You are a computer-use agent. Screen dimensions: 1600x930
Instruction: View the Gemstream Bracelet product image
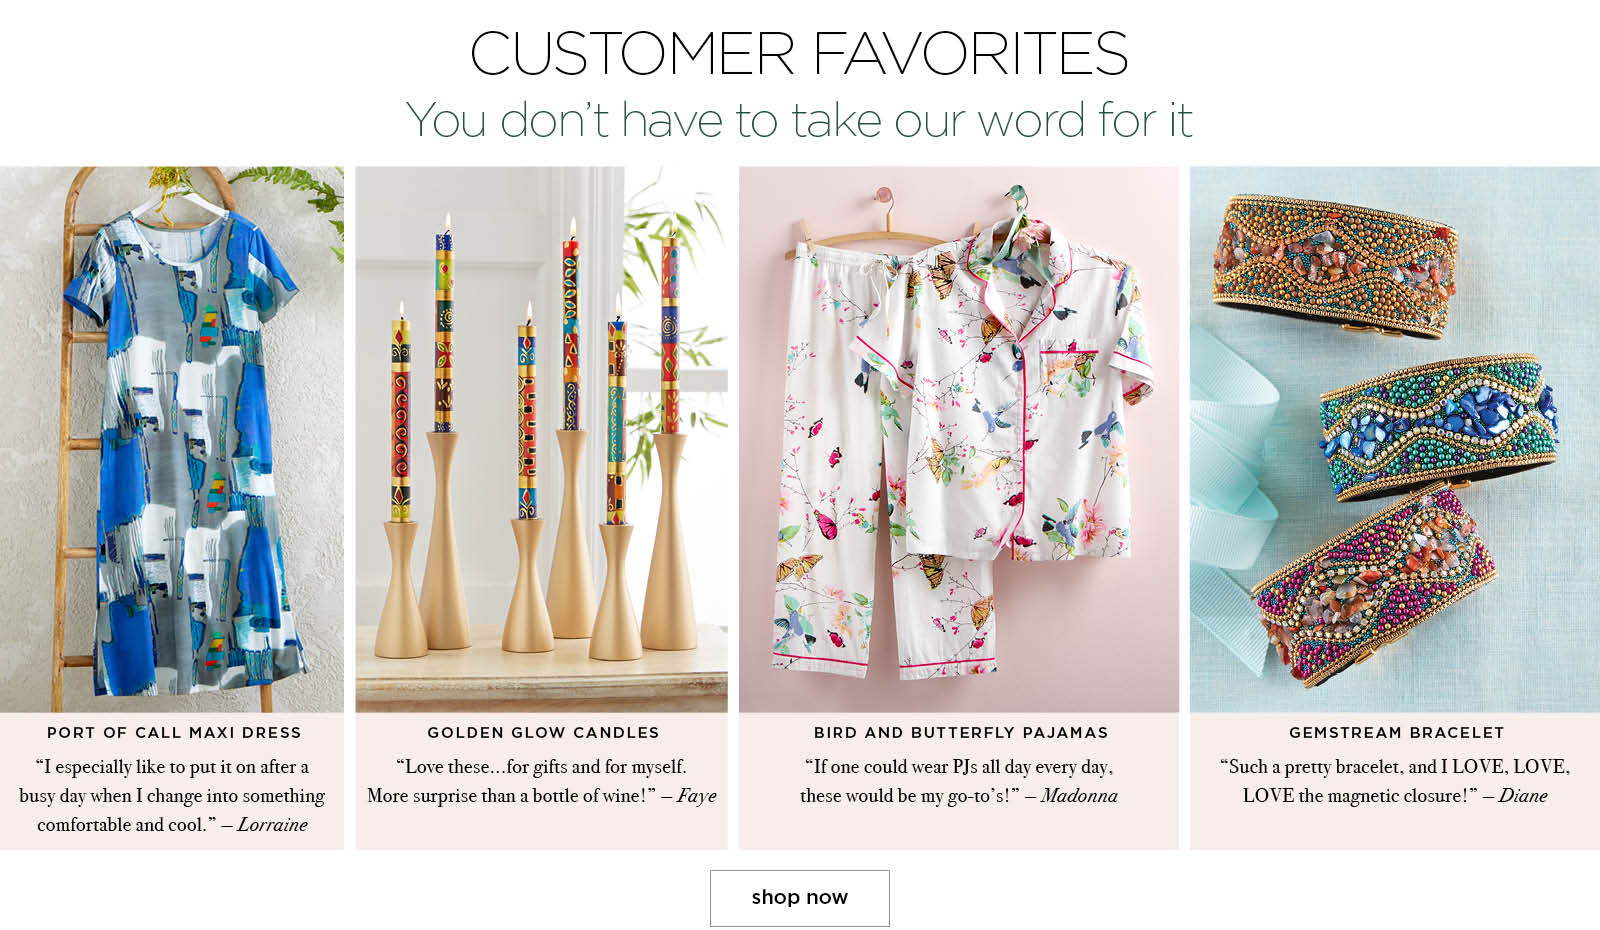(1395, 439)
